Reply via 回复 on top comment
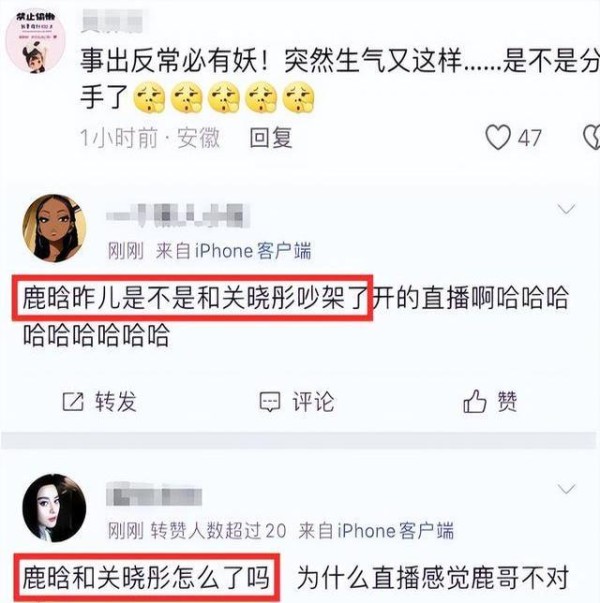The width and height of the screenshot is (600, 603). (x=271, y=138)
